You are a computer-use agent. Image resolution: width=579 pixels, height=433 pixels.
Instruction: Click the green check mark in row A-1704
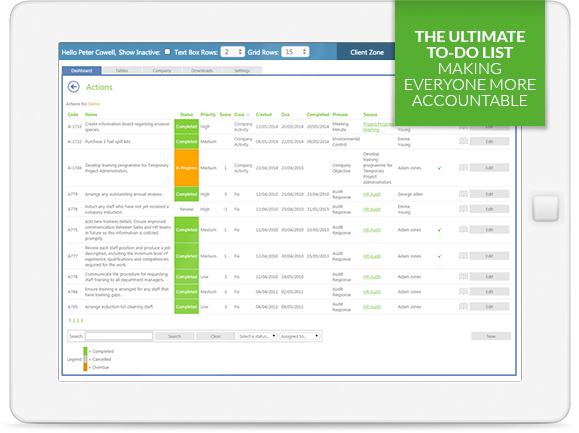[440, 168]
